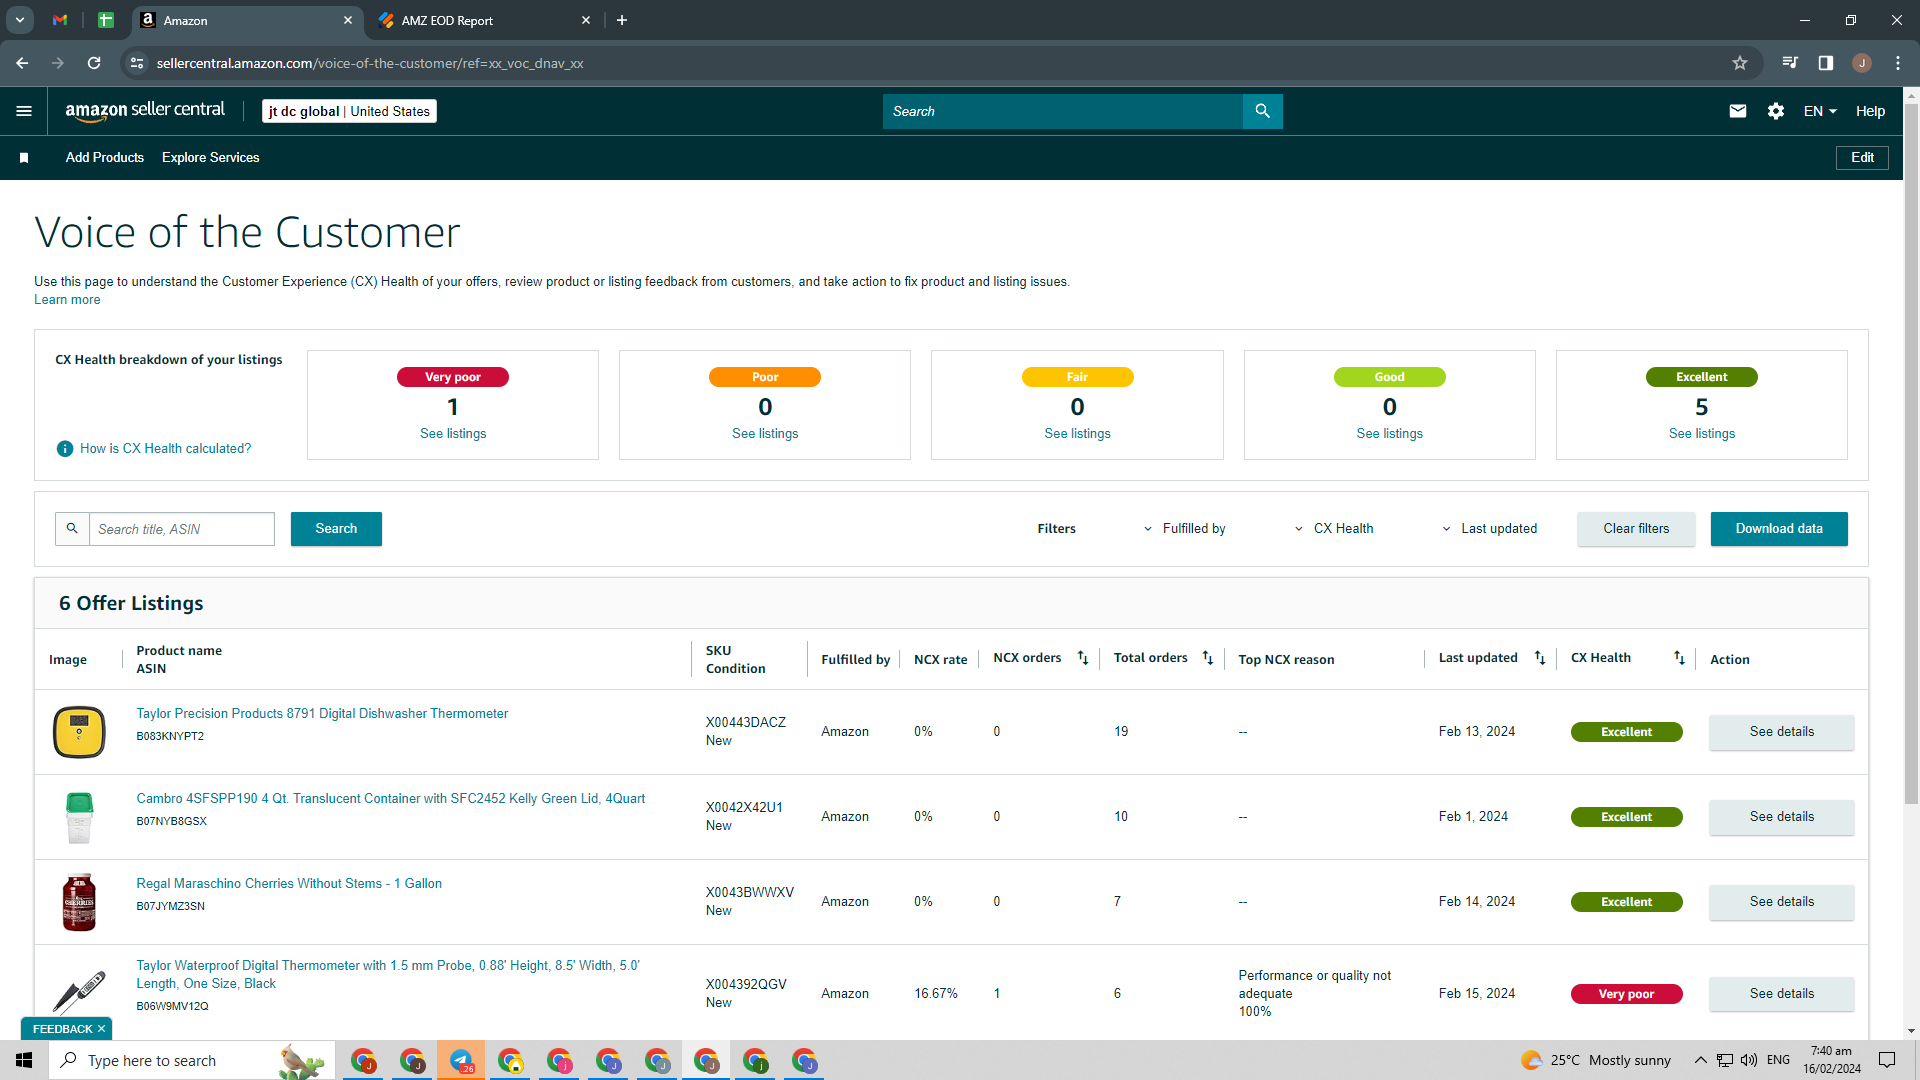Expand the CX Health filter

(1334, 529)
